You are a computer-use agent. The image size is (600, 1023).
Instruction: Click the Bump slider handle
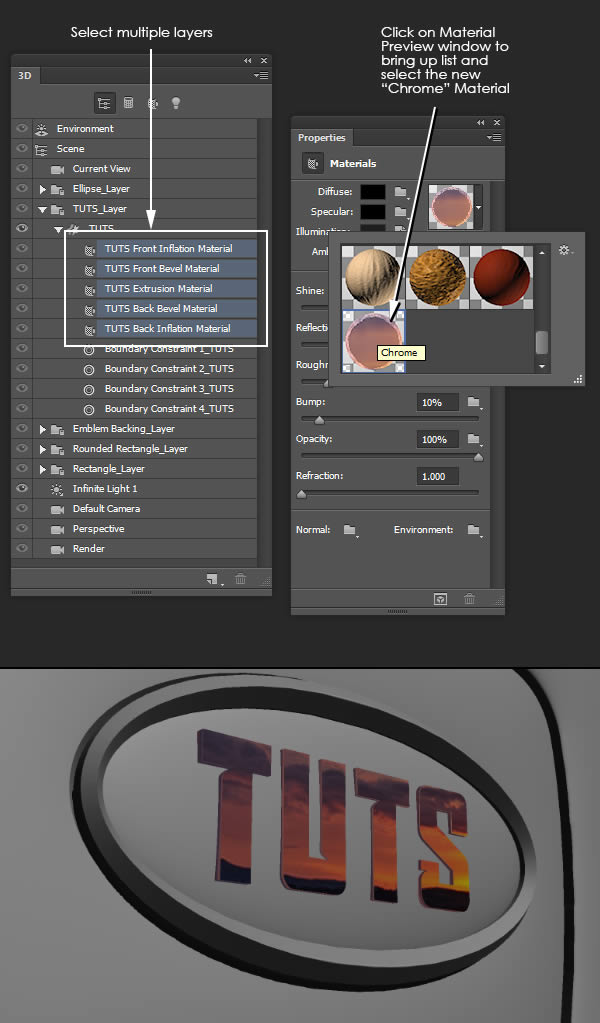tap(319, 420)
